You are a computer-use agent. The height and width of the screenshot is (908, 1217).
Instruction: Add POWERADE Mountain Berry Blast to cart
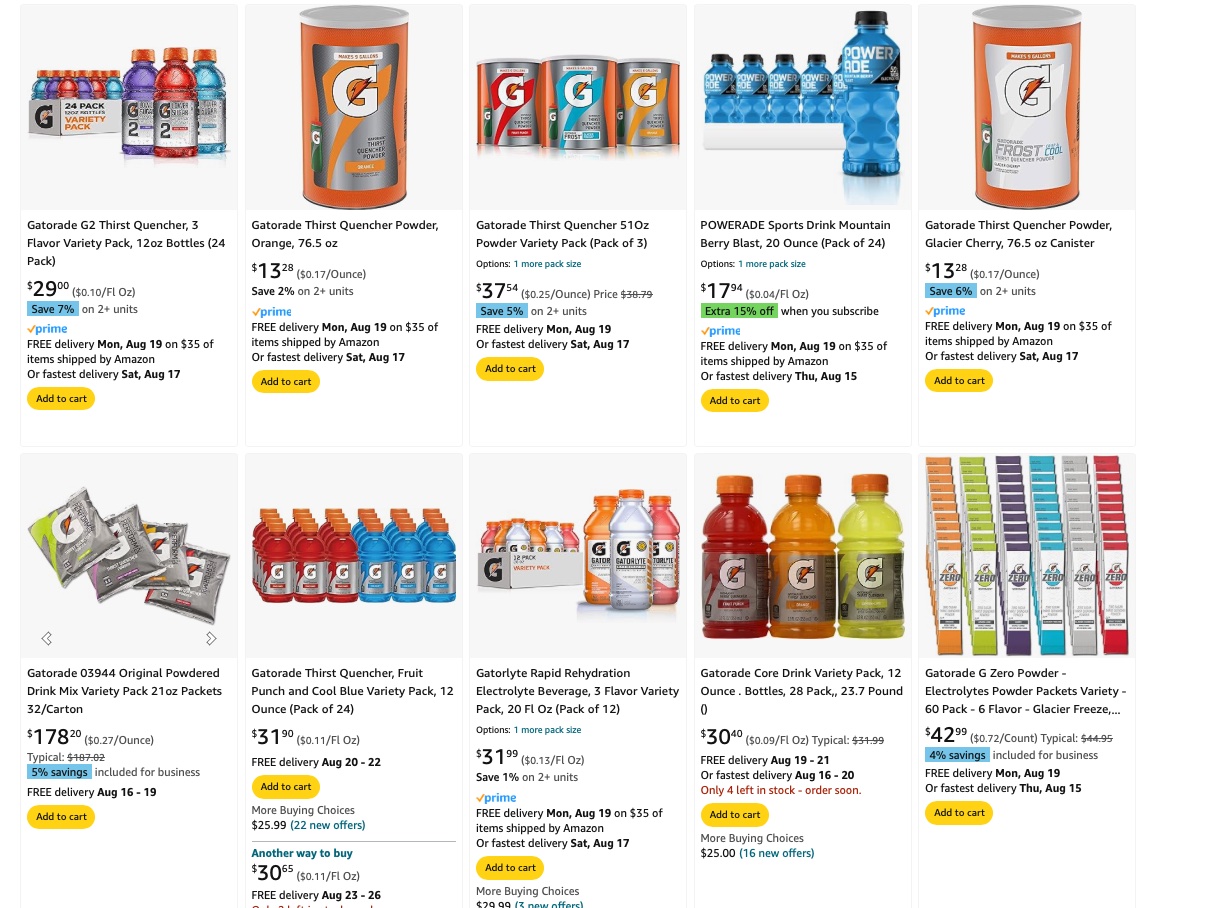(735, 401)
